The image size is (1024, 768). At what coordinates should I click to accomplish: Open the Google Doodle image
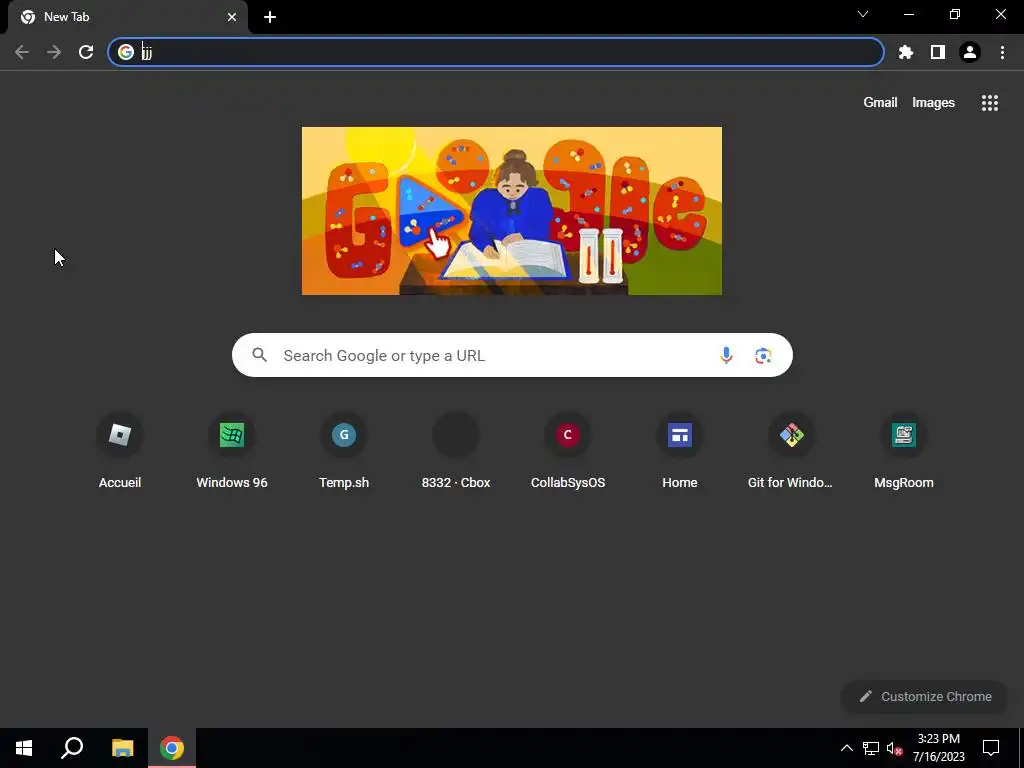[512, 211]
